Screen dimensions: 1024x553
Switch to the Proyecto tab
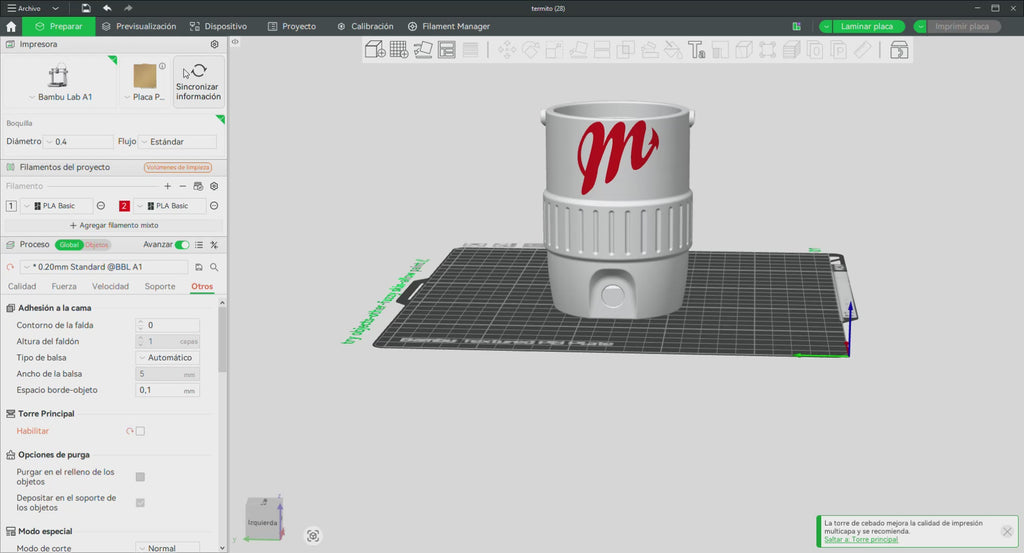click(x=292, y=26)
